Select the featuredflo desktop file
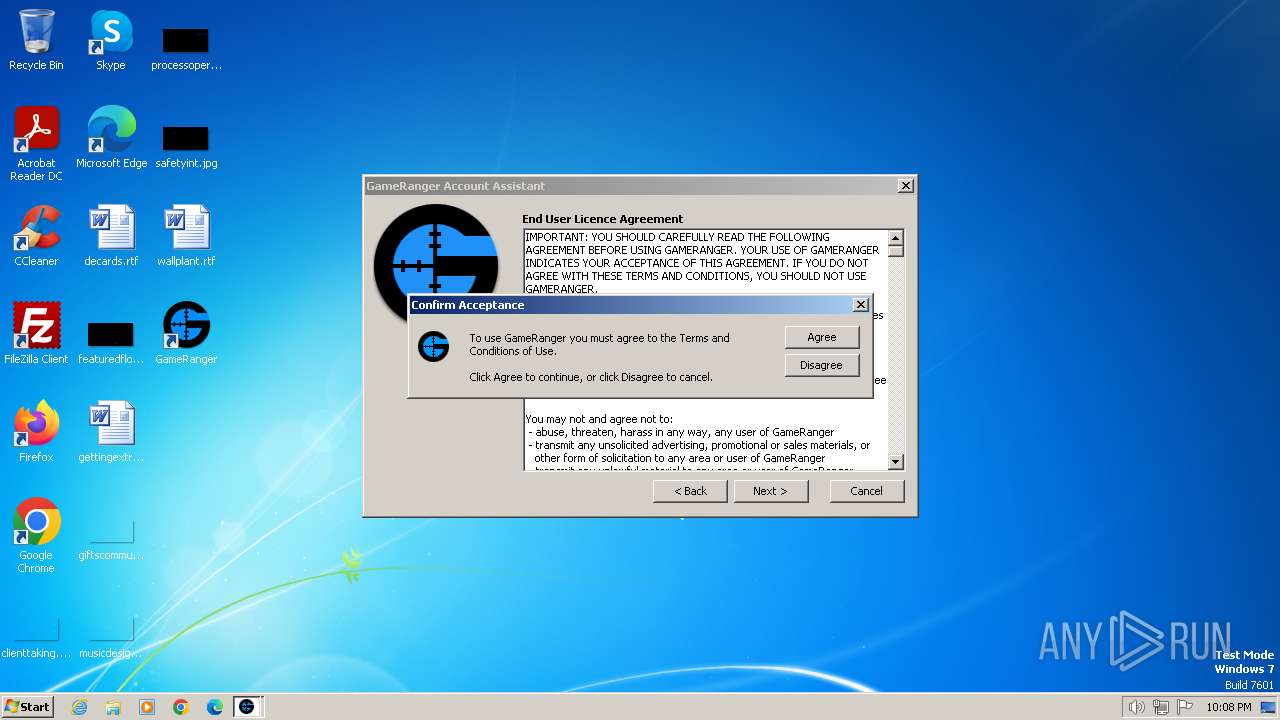This screenshot has height=720, width=1280. coord(111,342)
